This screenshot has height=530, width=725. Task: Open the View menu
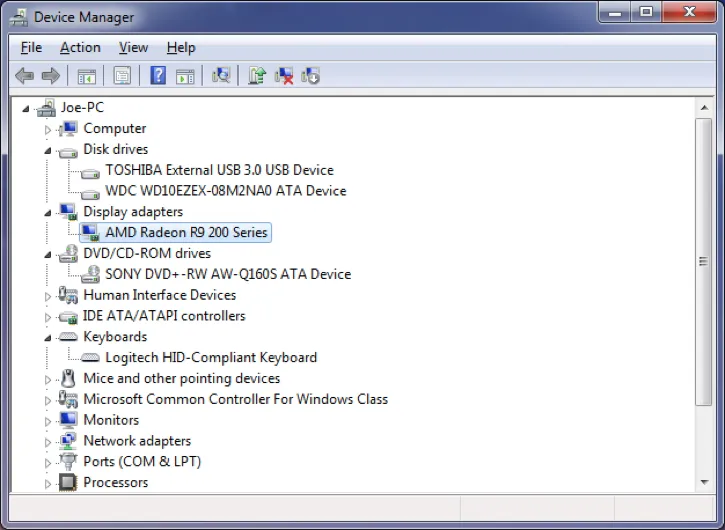tap(133, 47)
